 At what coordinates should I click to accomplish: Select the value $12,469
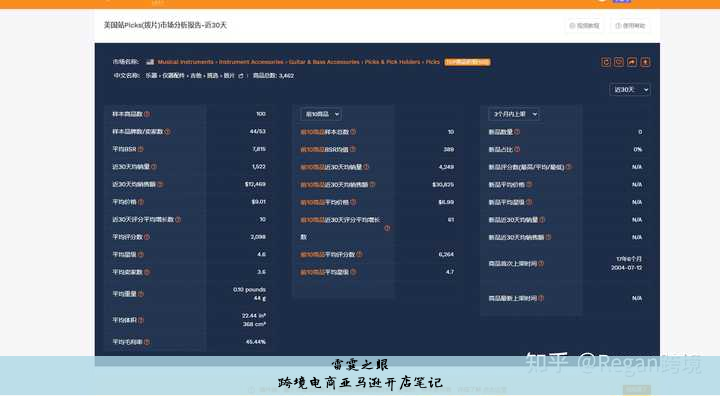255,184
